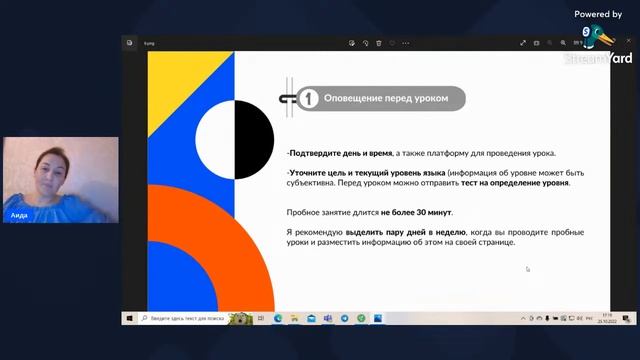Delete the image using trash icon
The width and height of the screenshot is (640, 360).
point(379,43)
